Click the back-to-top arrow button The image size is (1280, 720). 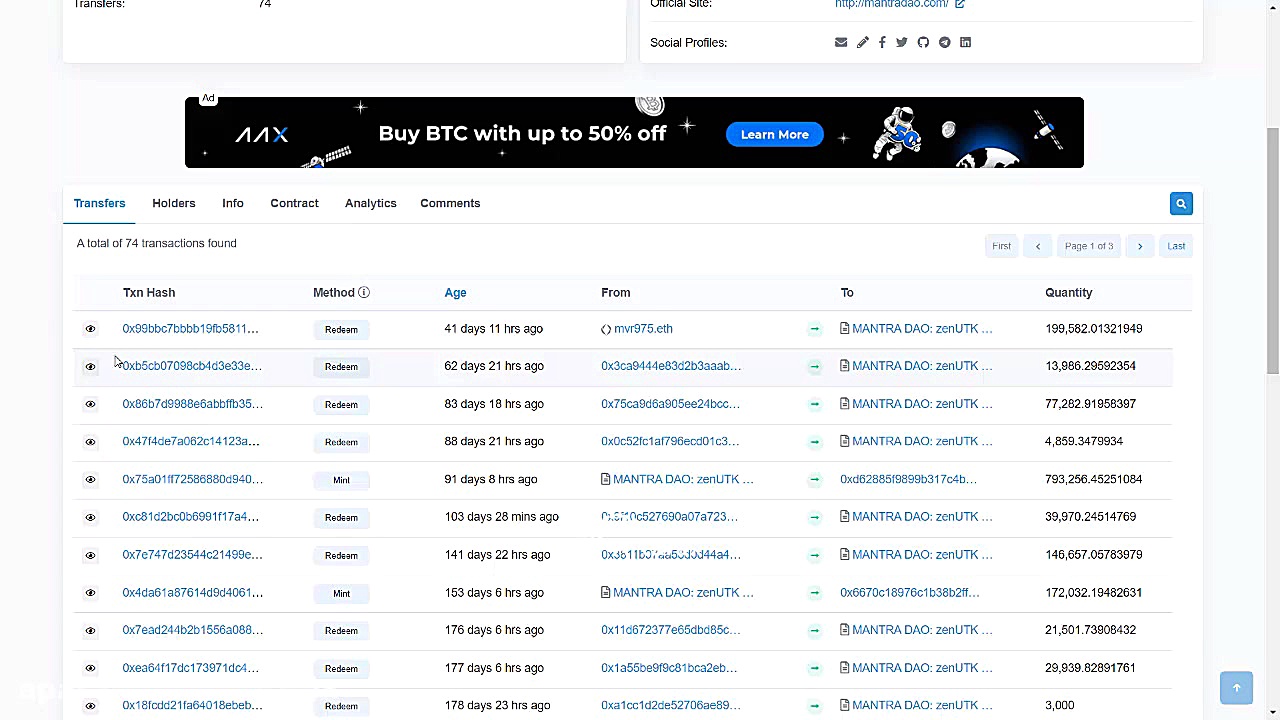point(1236,688)
